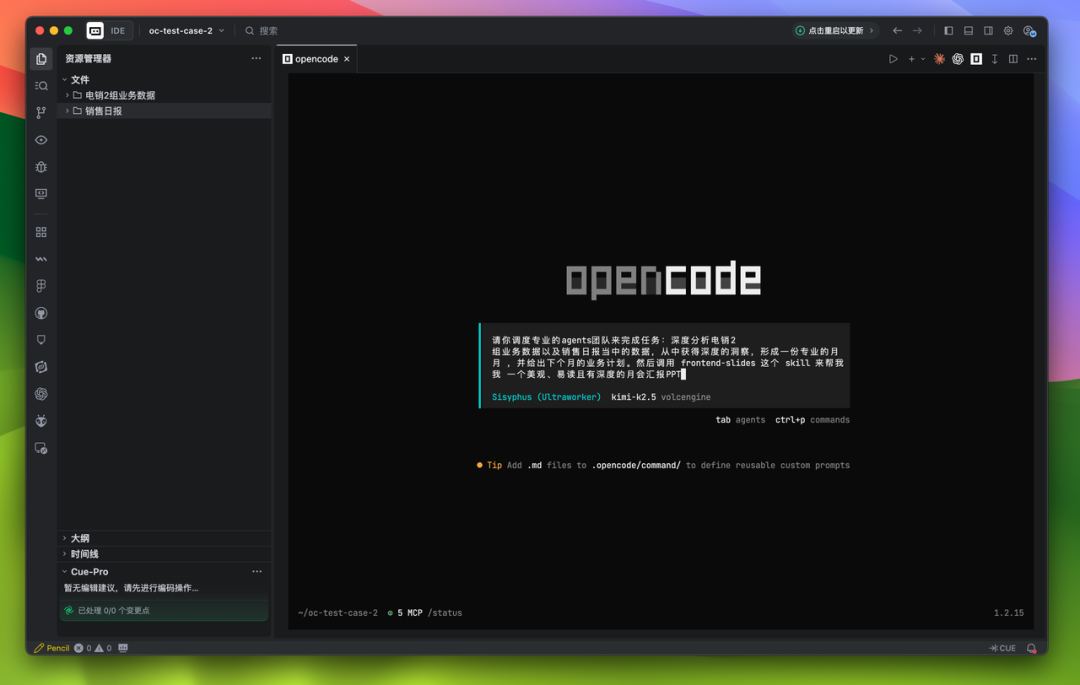Image resolution: width=1080 pixels, height=685 pixels.
Task: Expand the 大纲 outline section
Action: tap(80, 538)
